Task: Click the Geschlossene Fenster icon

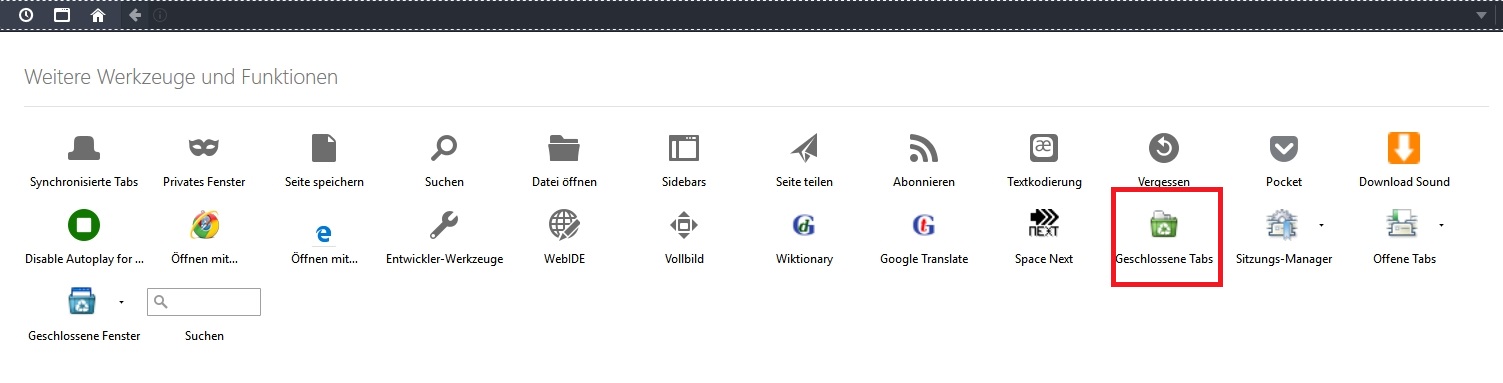Action: pos(81,301)
